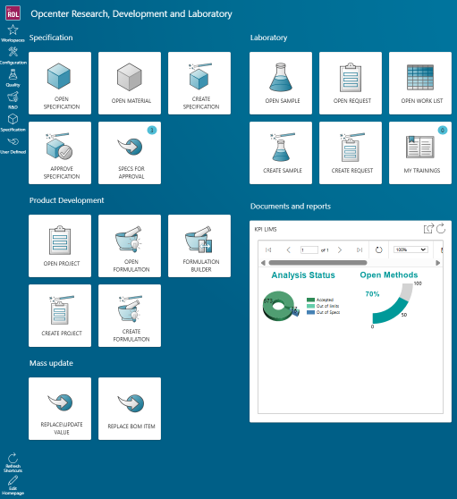Click the RDL application logo
This screenshot has height=499, width=457.
13,14
